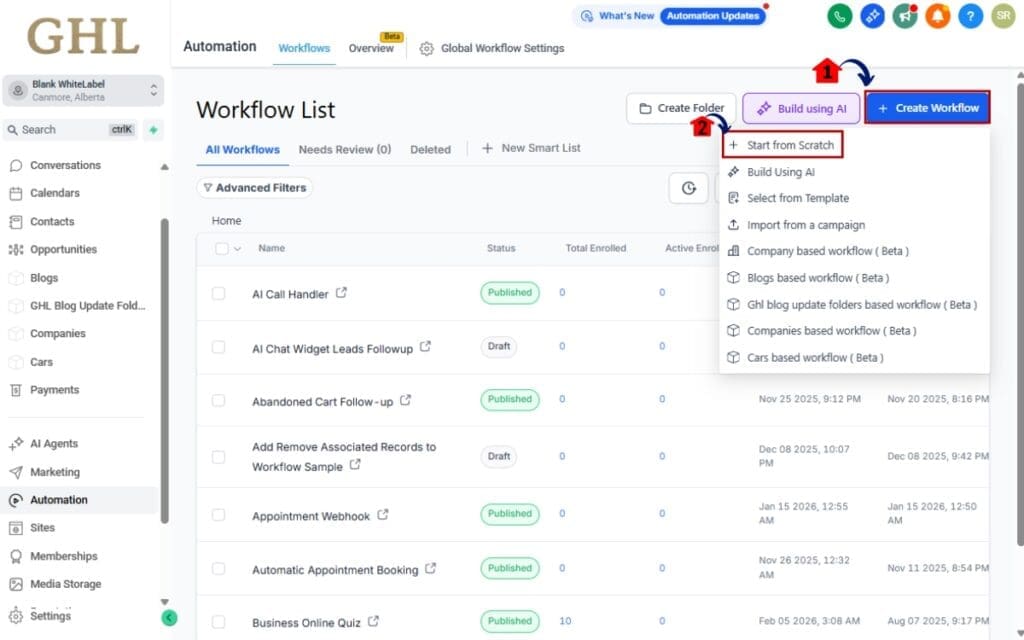Choose Start from Scratch menu option
1024x640 pixels.
click(781, 145)
